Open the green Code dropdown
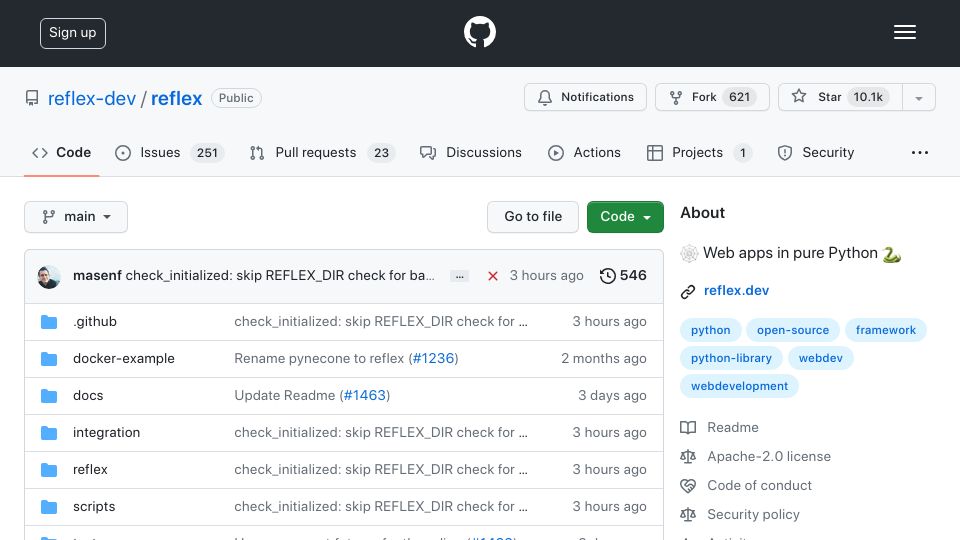 (x=625, y=217)
